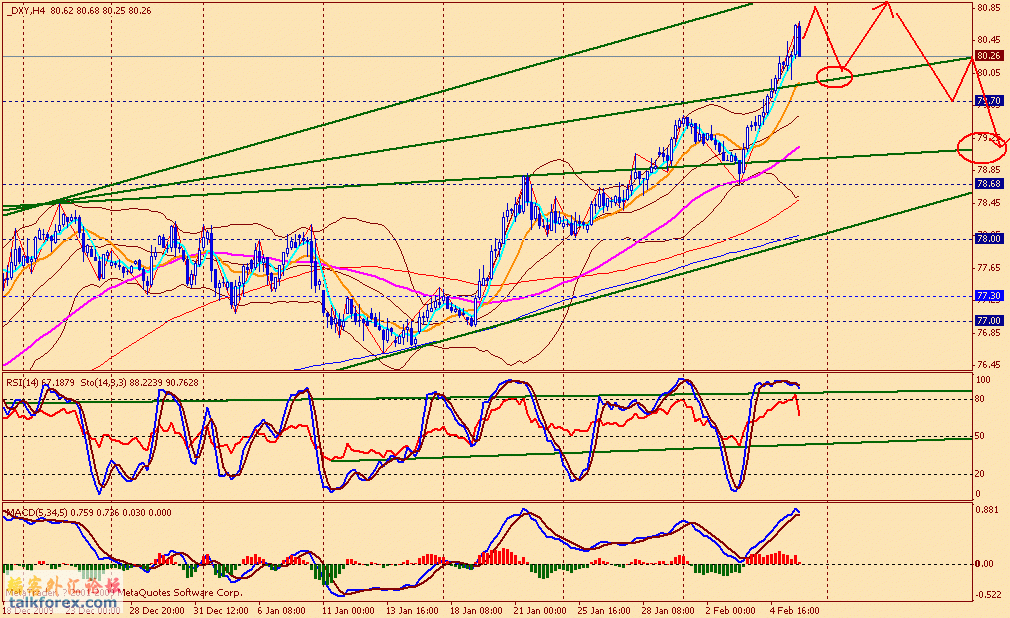Image resolution: width=1010 pixels, height=618 pixels.
Task: Click the 21 Jan 00:00 time label
Action: tap(540, 611)
